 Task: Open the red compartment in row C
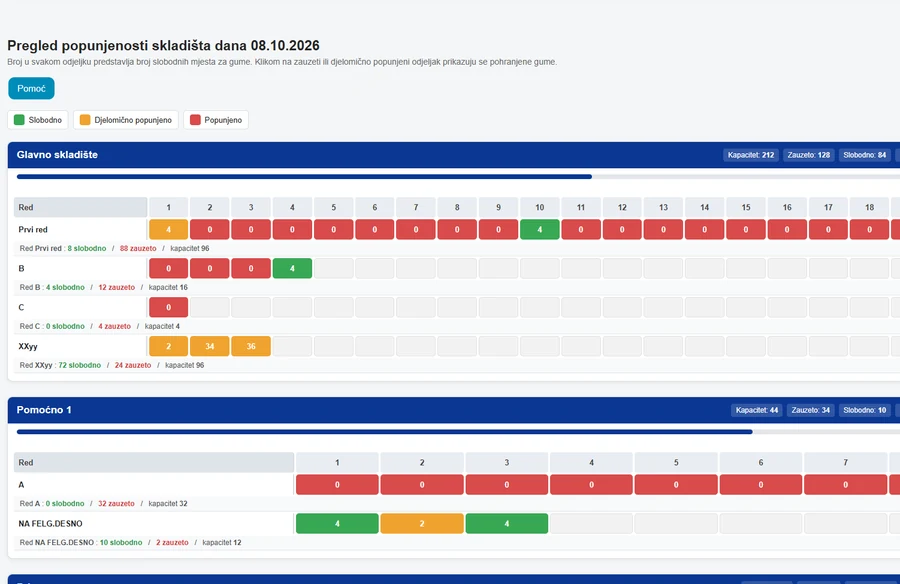[168, 307]
